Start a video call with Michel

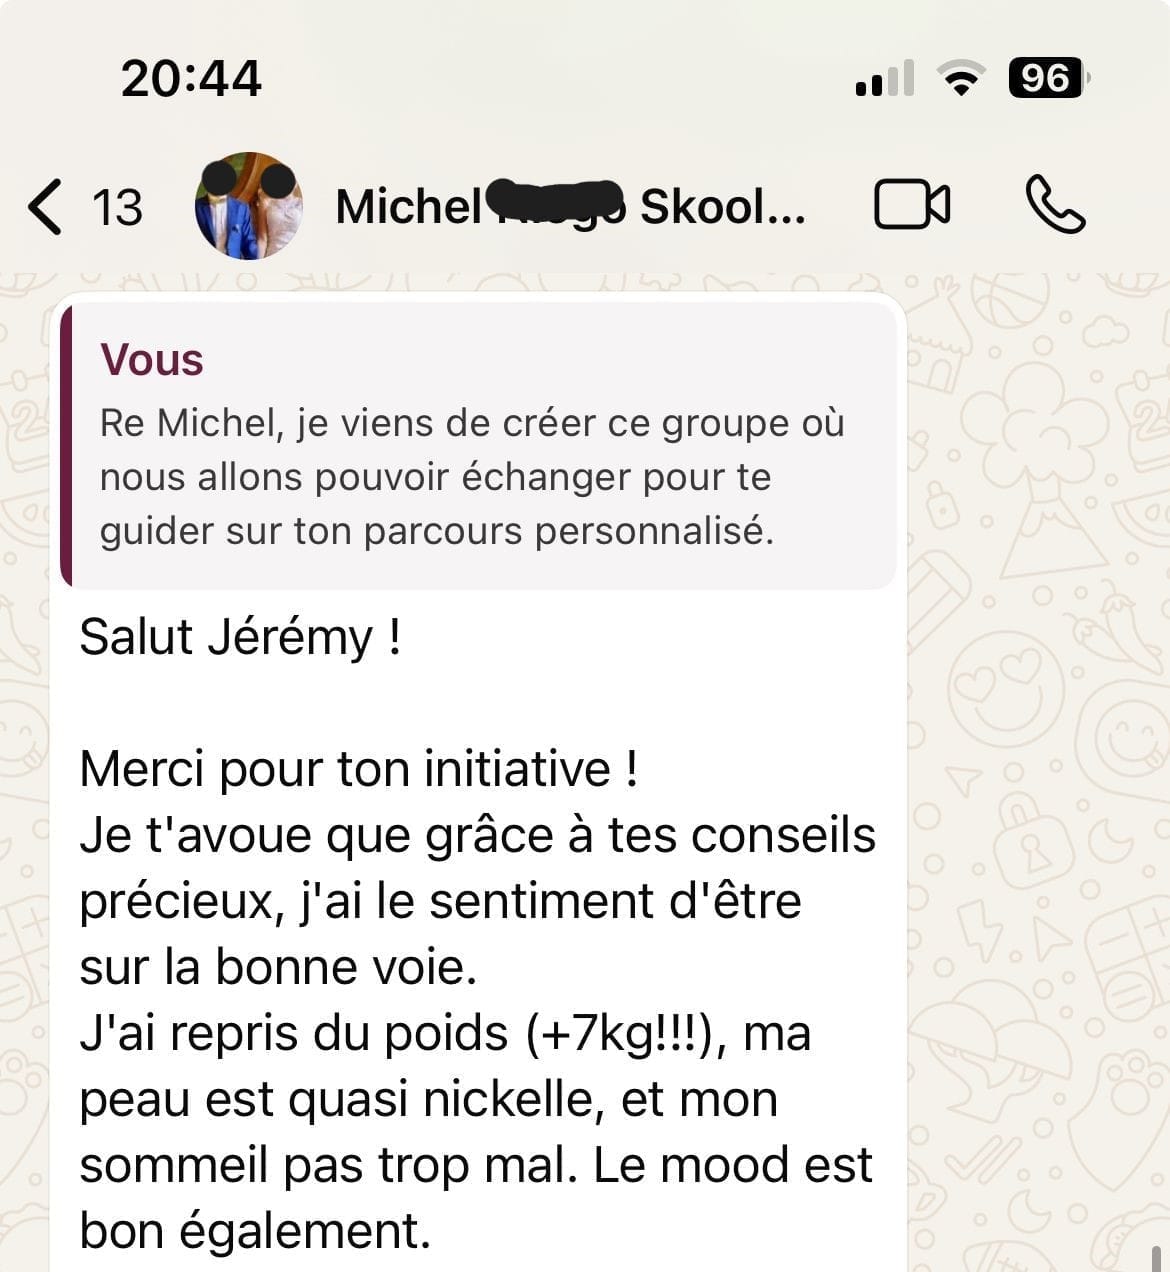pos(912,205)
